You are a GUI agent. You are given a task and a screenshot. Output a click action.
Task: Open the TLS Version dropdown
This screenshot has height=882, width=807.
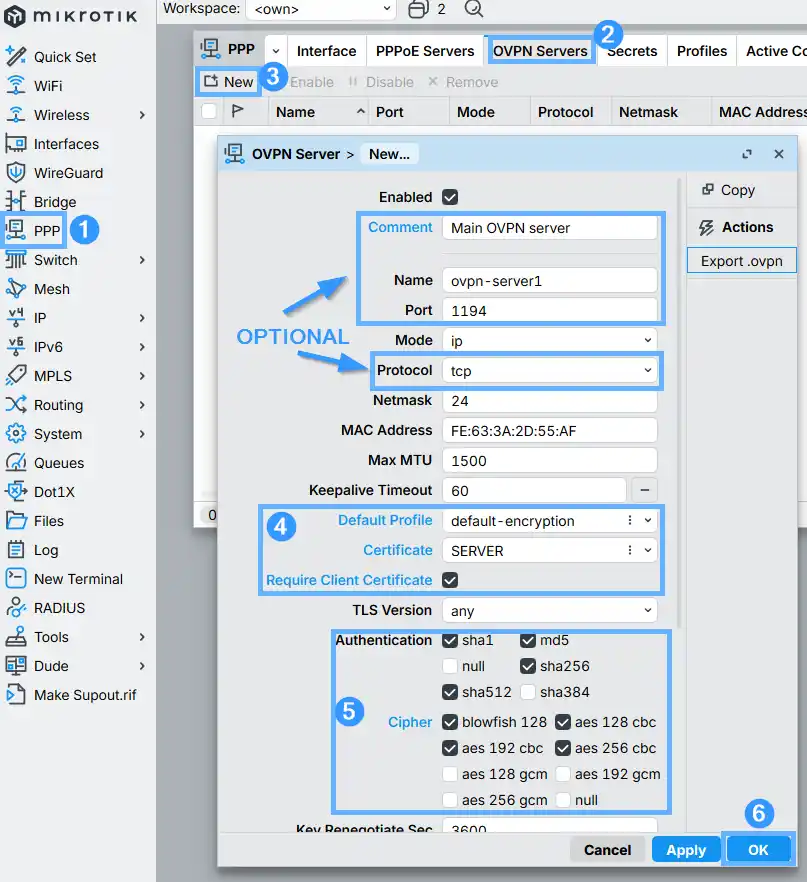click(549, 610)
